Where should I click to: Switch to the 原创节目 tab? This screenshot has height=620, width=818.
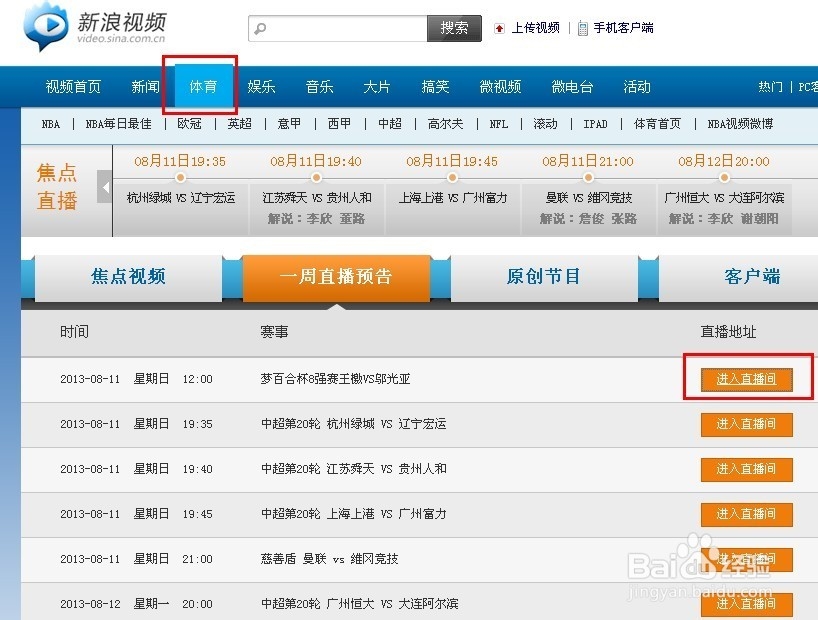(x=544, y=276)
